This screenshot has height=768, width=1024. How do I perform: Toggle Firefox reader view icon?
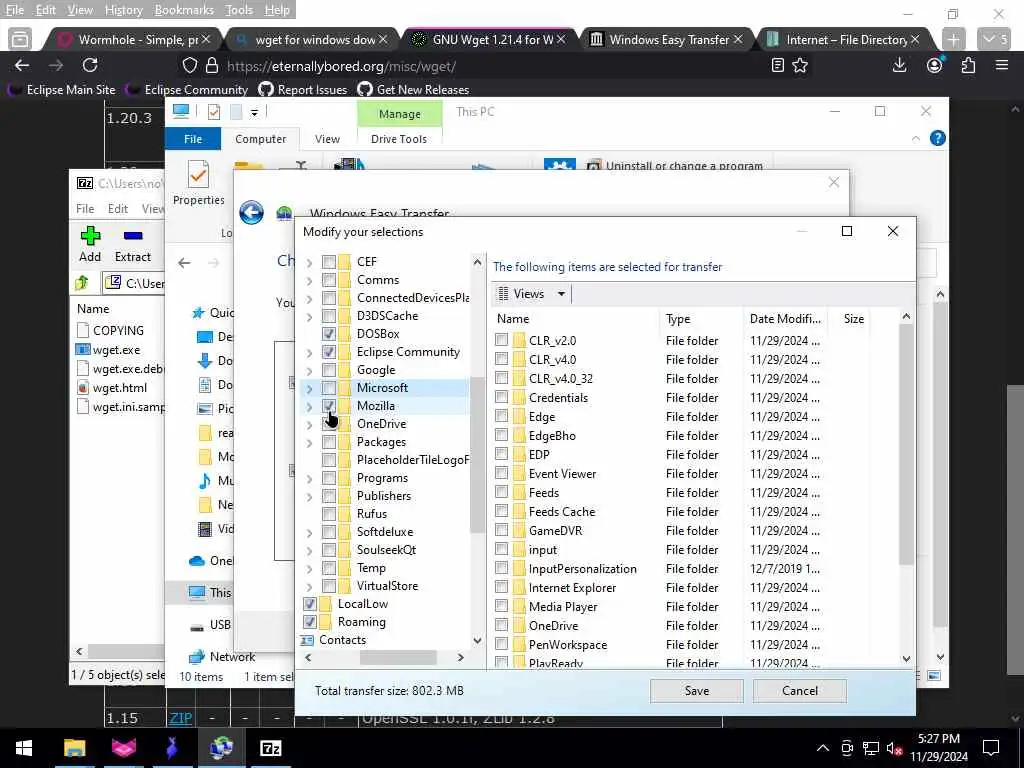[777, 65]
